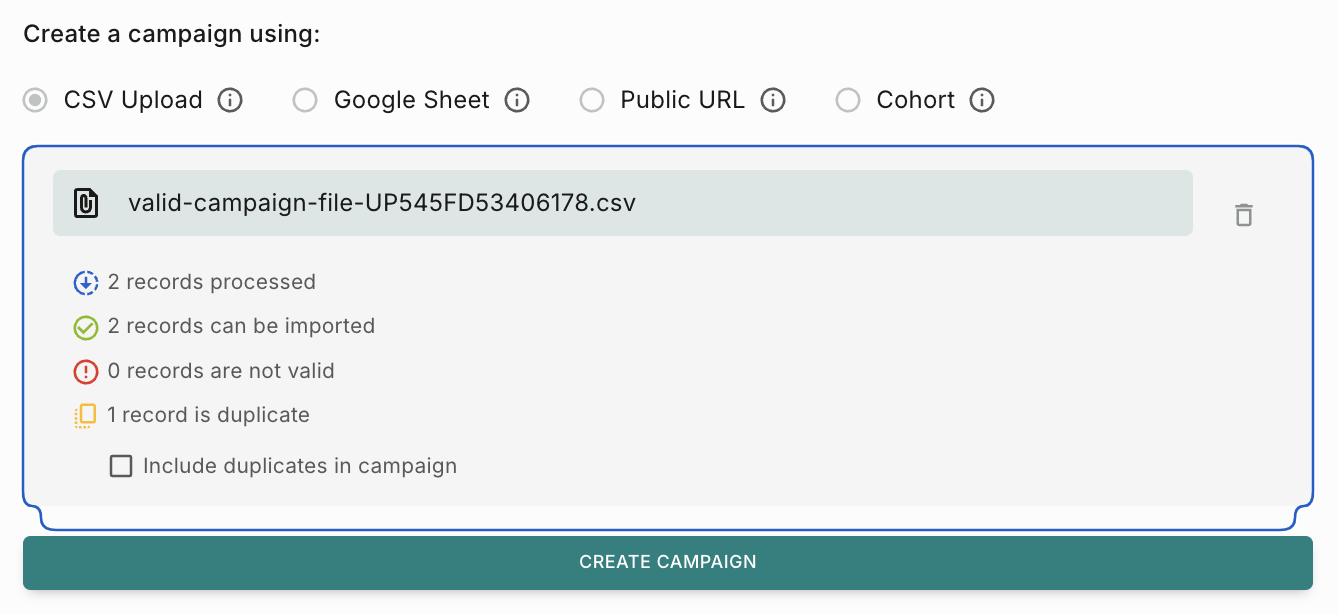
Task: Enable Include duplicates in campaign checkbox
Action: click(x=121, y=466)
